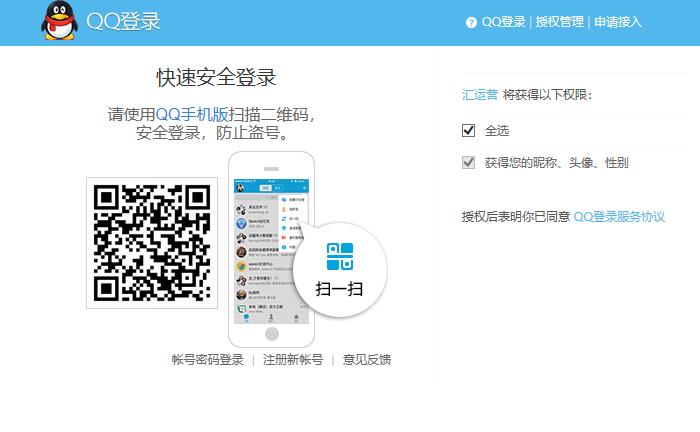Click the phone illustration image
Viewport: 700px width, 432px height.
point(271,249)
